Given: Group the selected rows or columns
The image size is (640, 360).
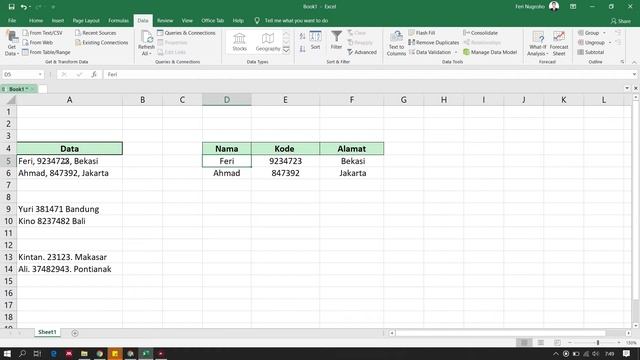Looking at the screenshot, I should [x=589, y=33].
